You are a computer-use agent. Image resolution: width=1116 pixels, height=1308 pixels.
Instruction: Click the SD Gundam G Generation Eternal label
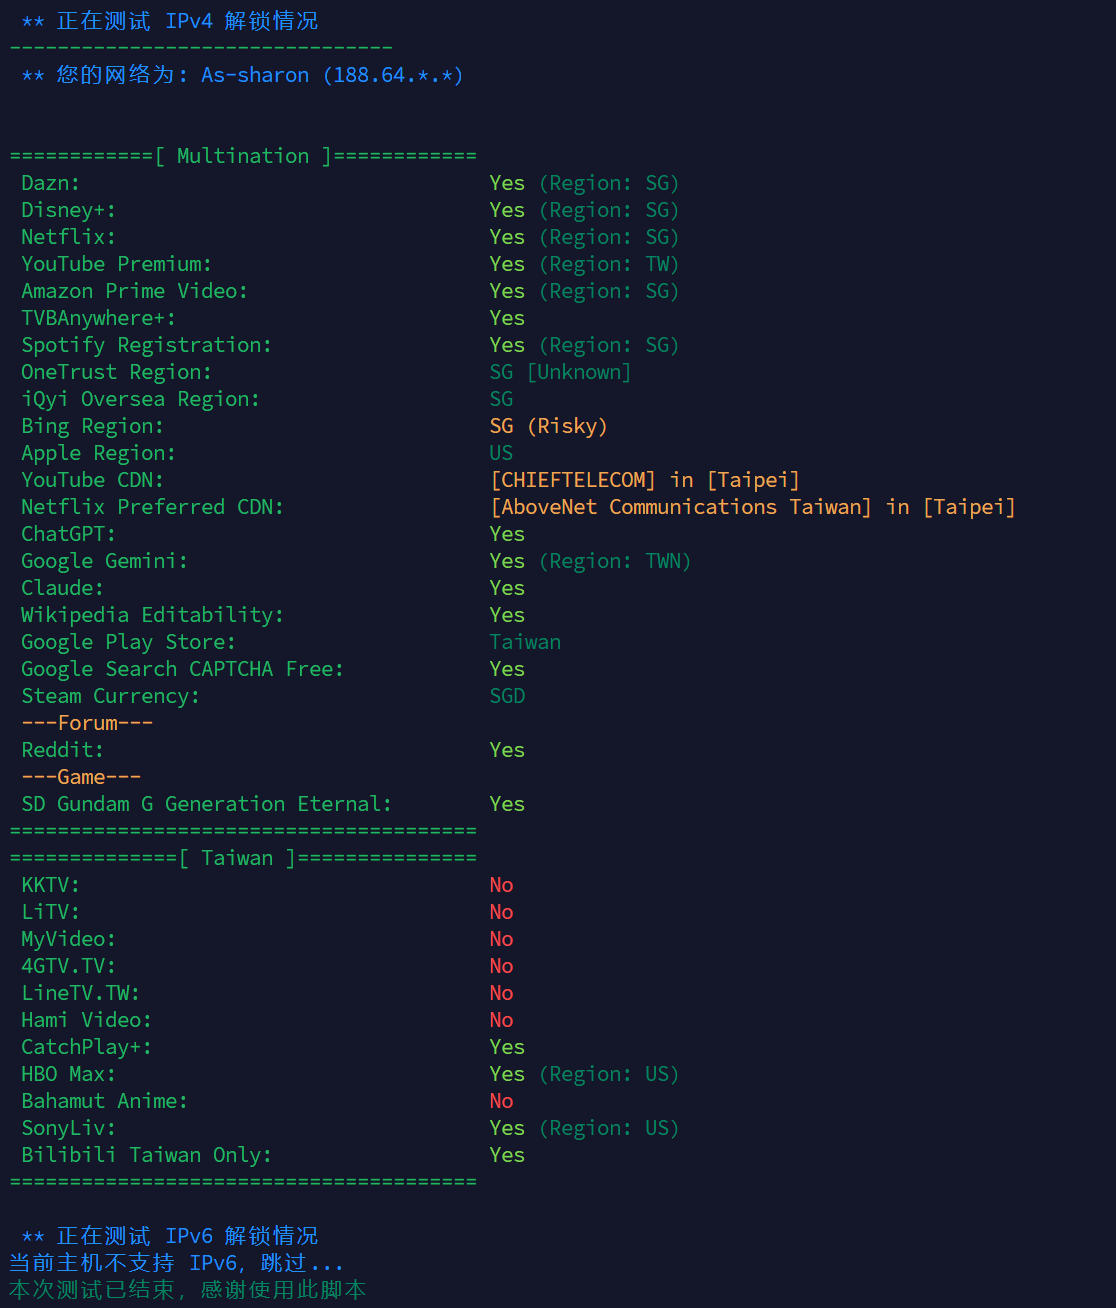pyautogui.click(x=207, y=804)
